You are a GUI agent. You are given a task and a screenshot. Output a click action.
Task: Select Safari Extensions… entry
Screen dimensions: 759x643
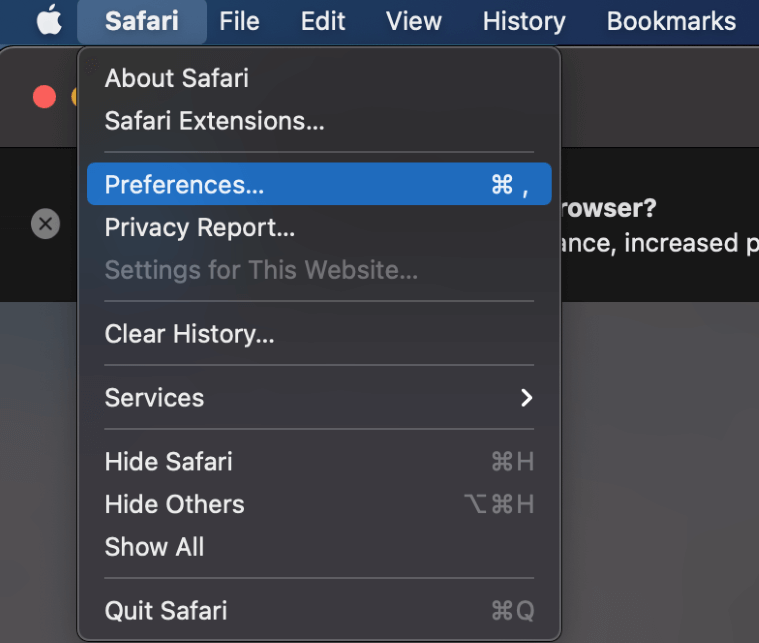[x=214, y=121]
